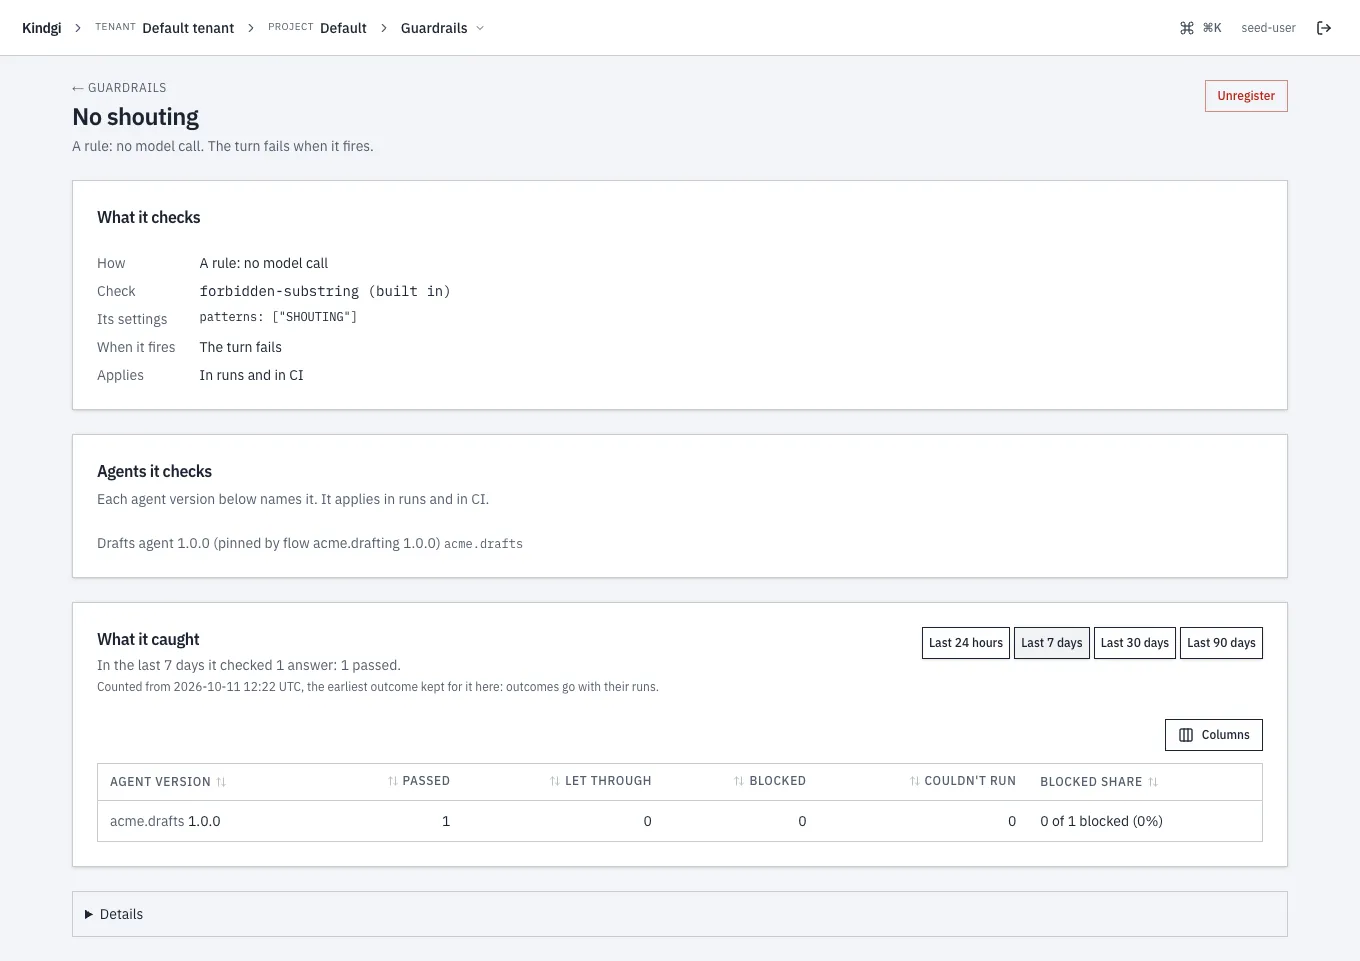Click the 'What it caught' heading
This screenshot has width=1360, height=961.
point(148,639)
